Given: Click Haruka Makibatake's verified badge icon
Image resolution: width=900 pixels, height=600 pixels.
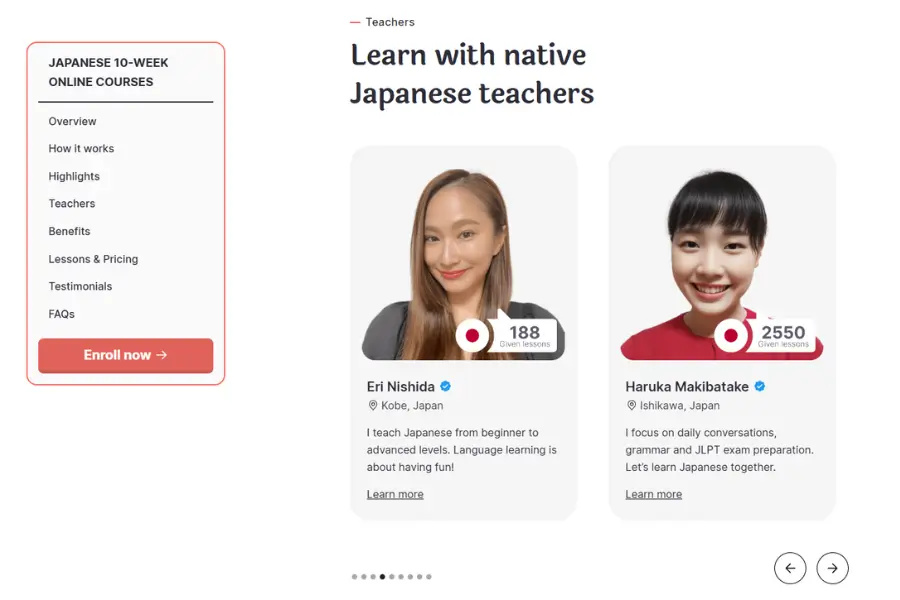Looking at the screenshot, I should tap(759, 386).
